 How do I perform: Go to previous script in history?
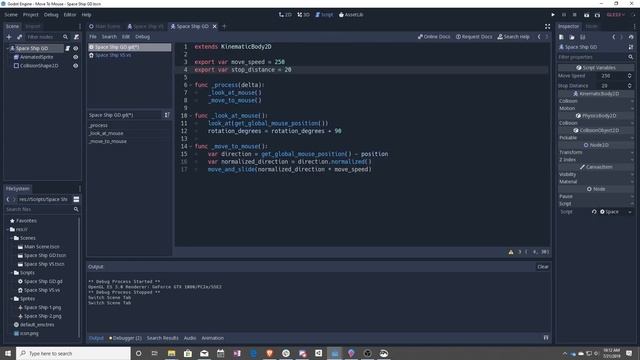point(539,37)
